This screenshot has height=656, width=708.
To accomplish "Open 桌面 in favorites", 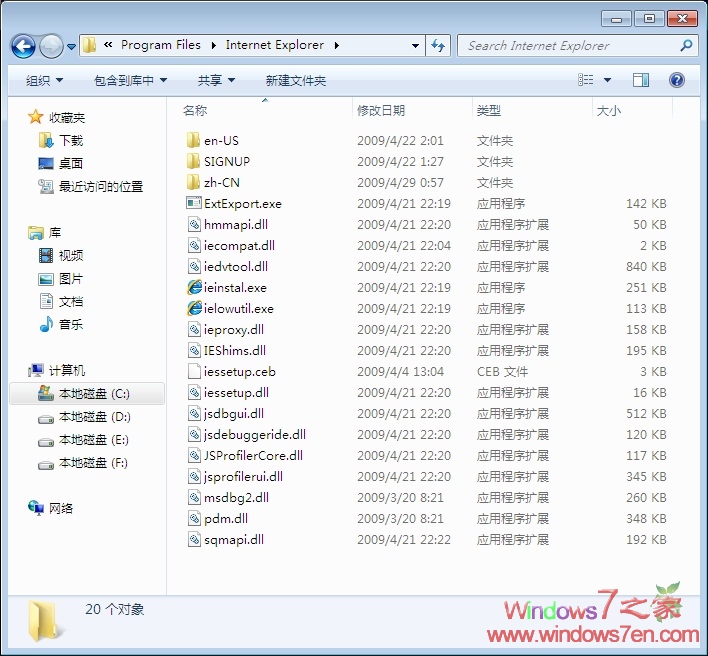I will pos(71,163).
